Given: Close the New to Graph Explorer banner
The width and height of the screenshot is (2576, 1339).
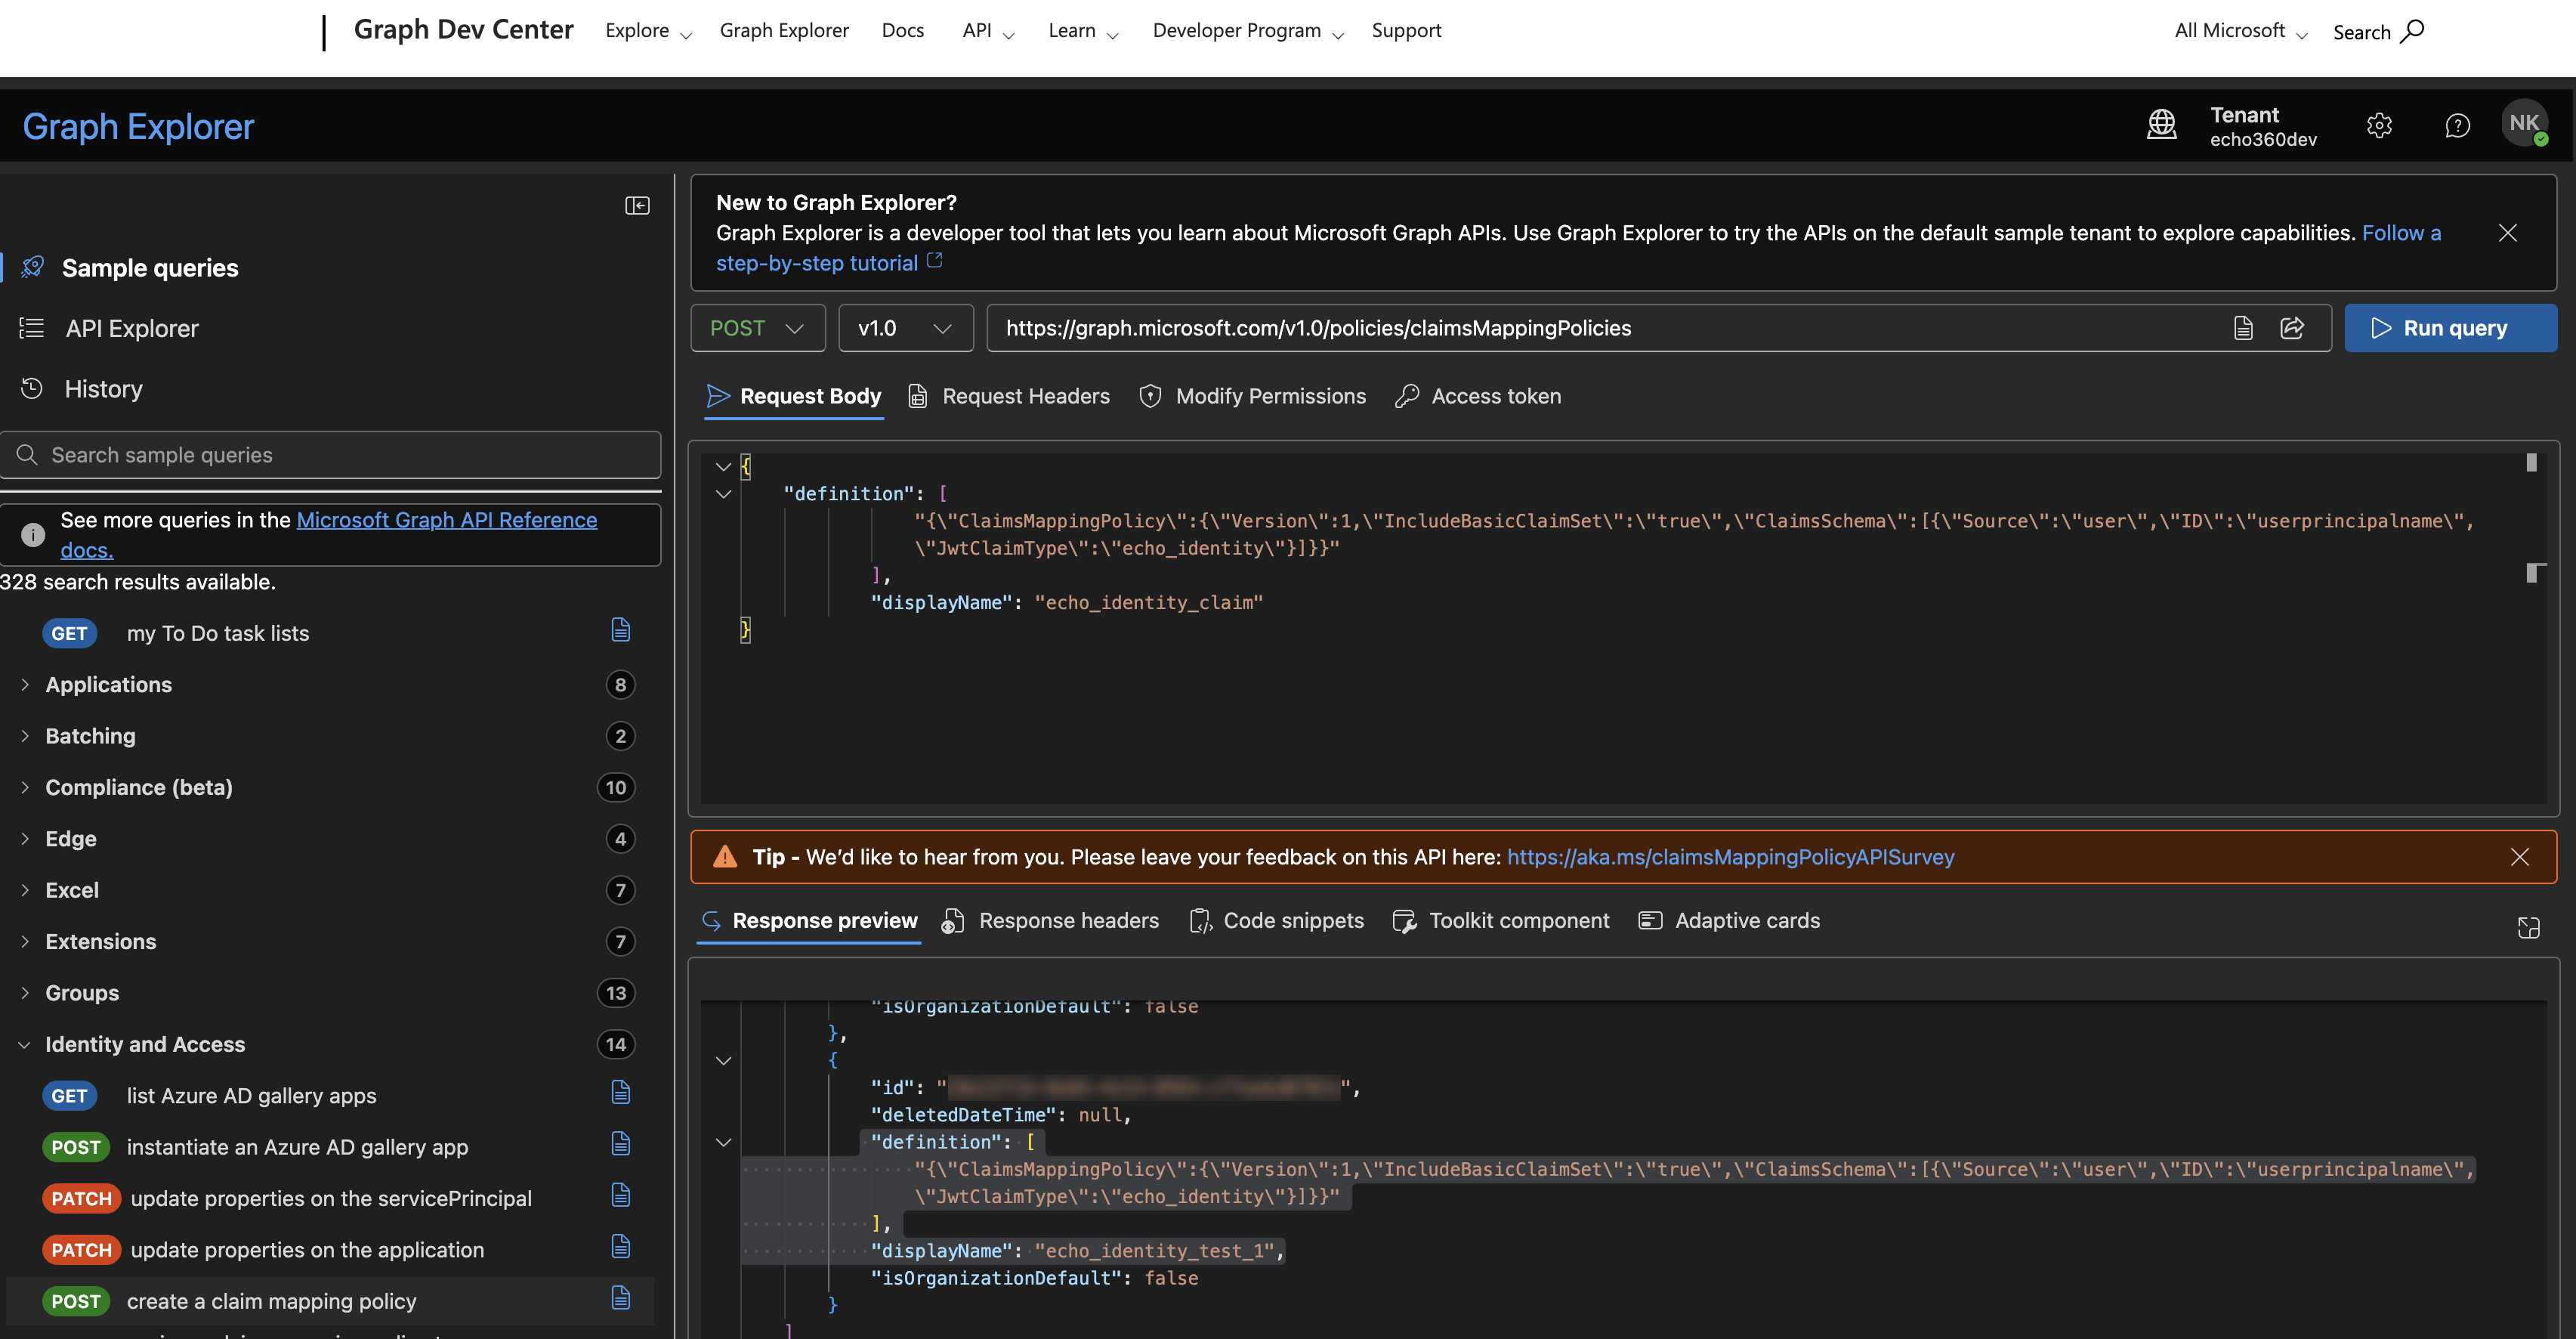Looking at the screenshot, I should (2507, 233).
